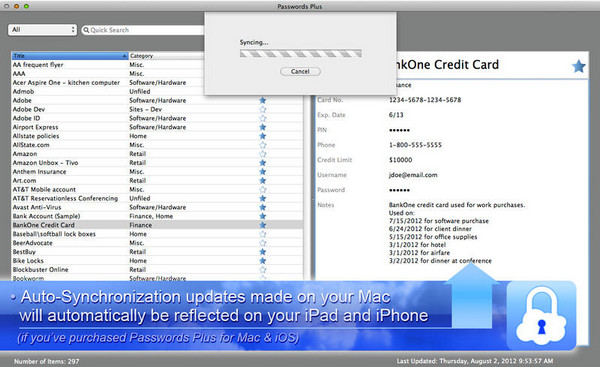Select the Admob entry

(23, 91)
